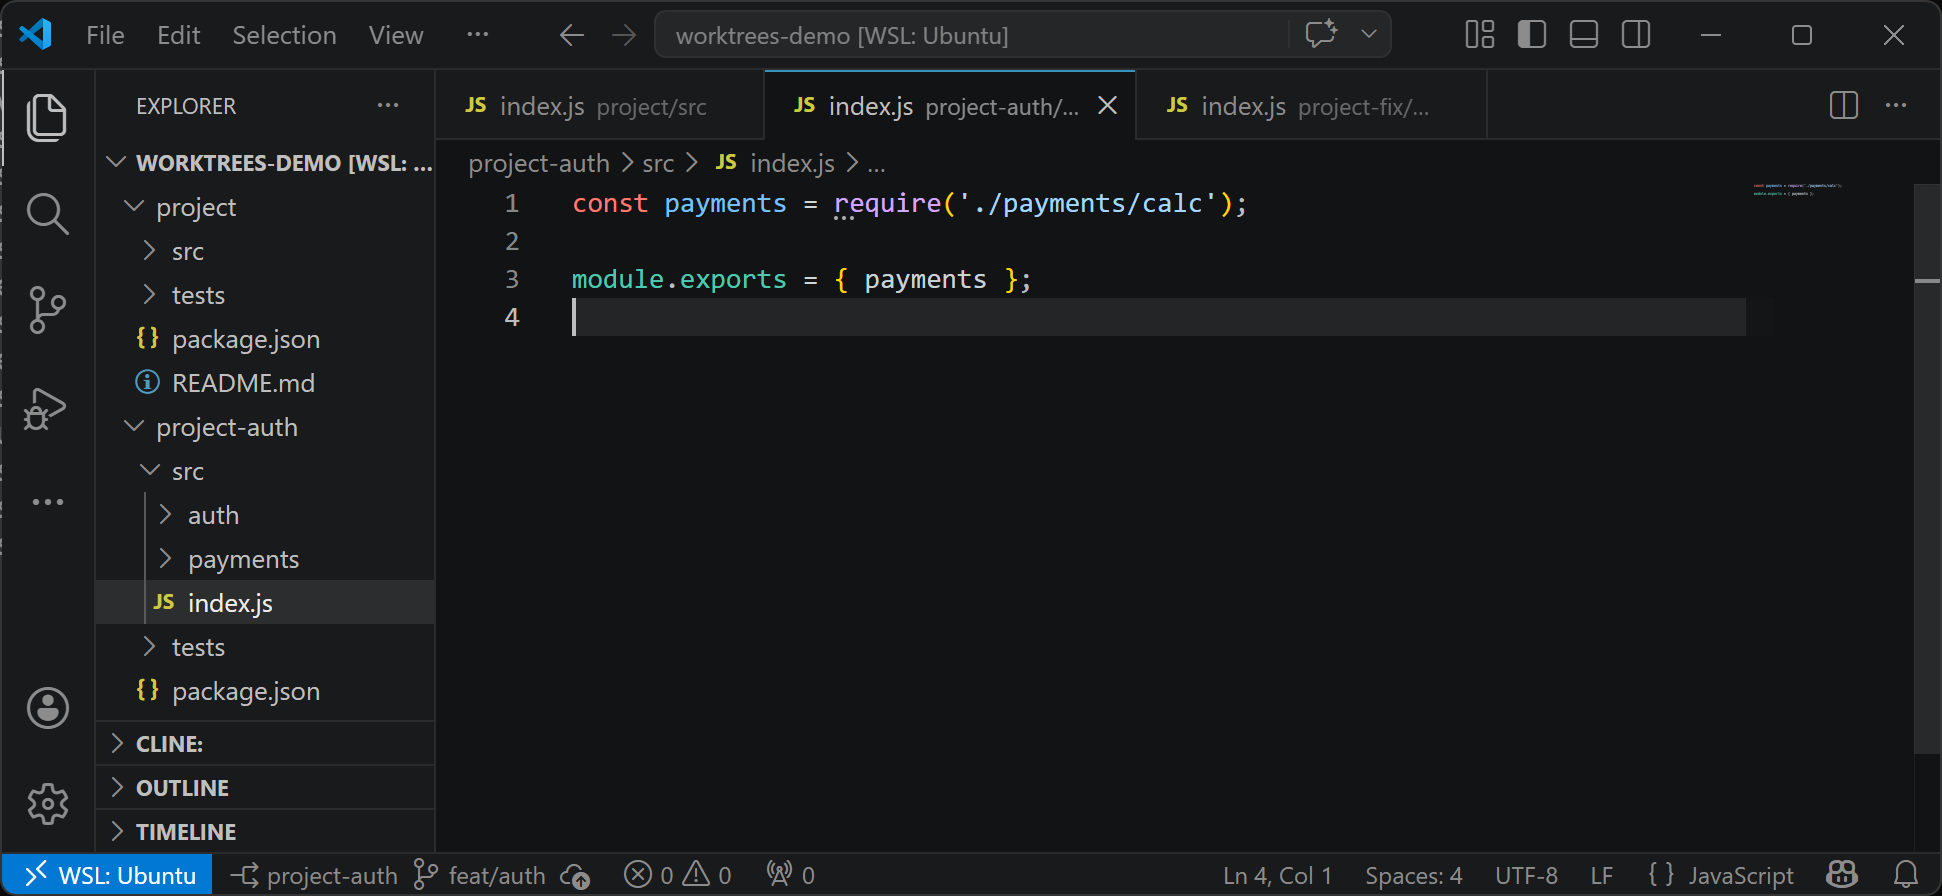
Task: Split the editor to the right
Action: point(1844,105)
